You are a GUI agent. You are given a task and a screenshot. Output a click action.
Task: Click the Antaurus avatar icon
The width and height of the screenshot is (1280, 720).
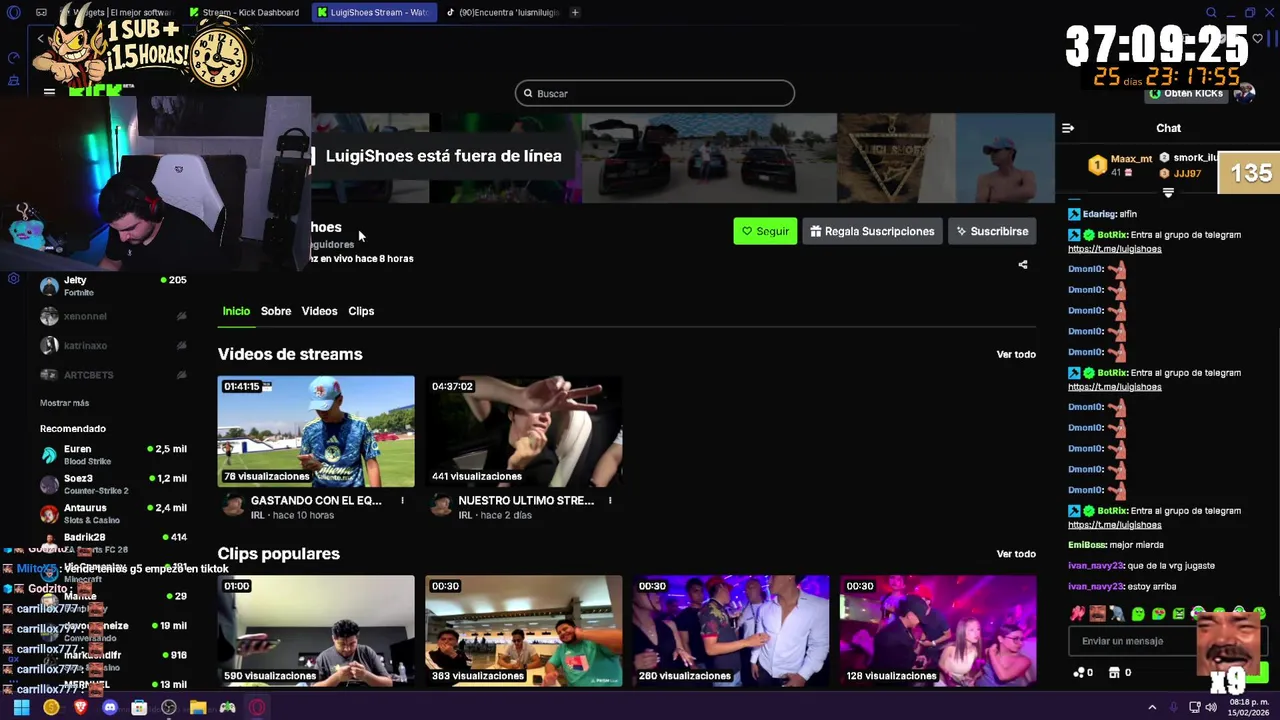[x=49, y=514]
